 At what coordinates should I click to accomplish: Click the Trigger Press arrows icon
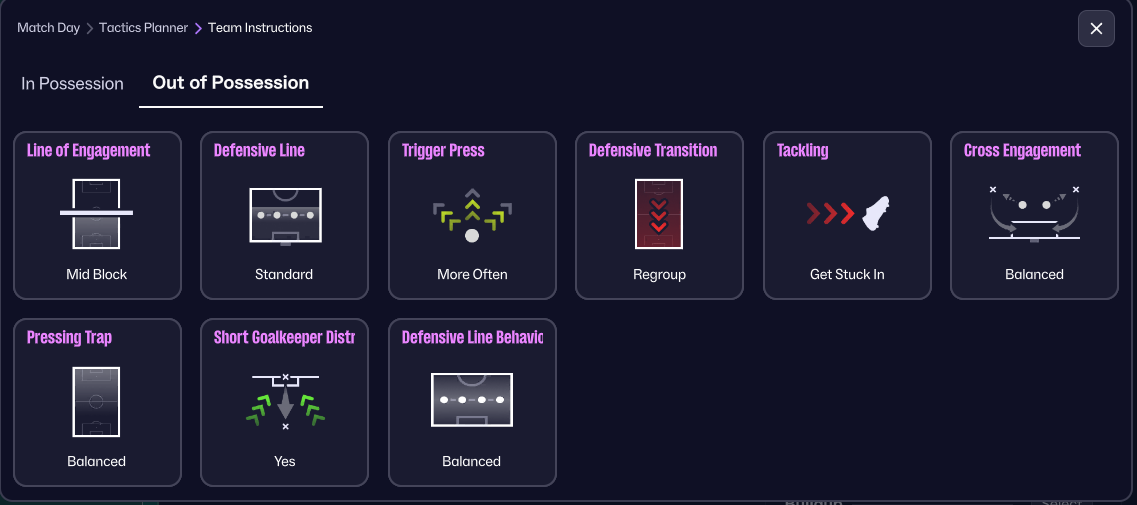click(x=472, y=213)
